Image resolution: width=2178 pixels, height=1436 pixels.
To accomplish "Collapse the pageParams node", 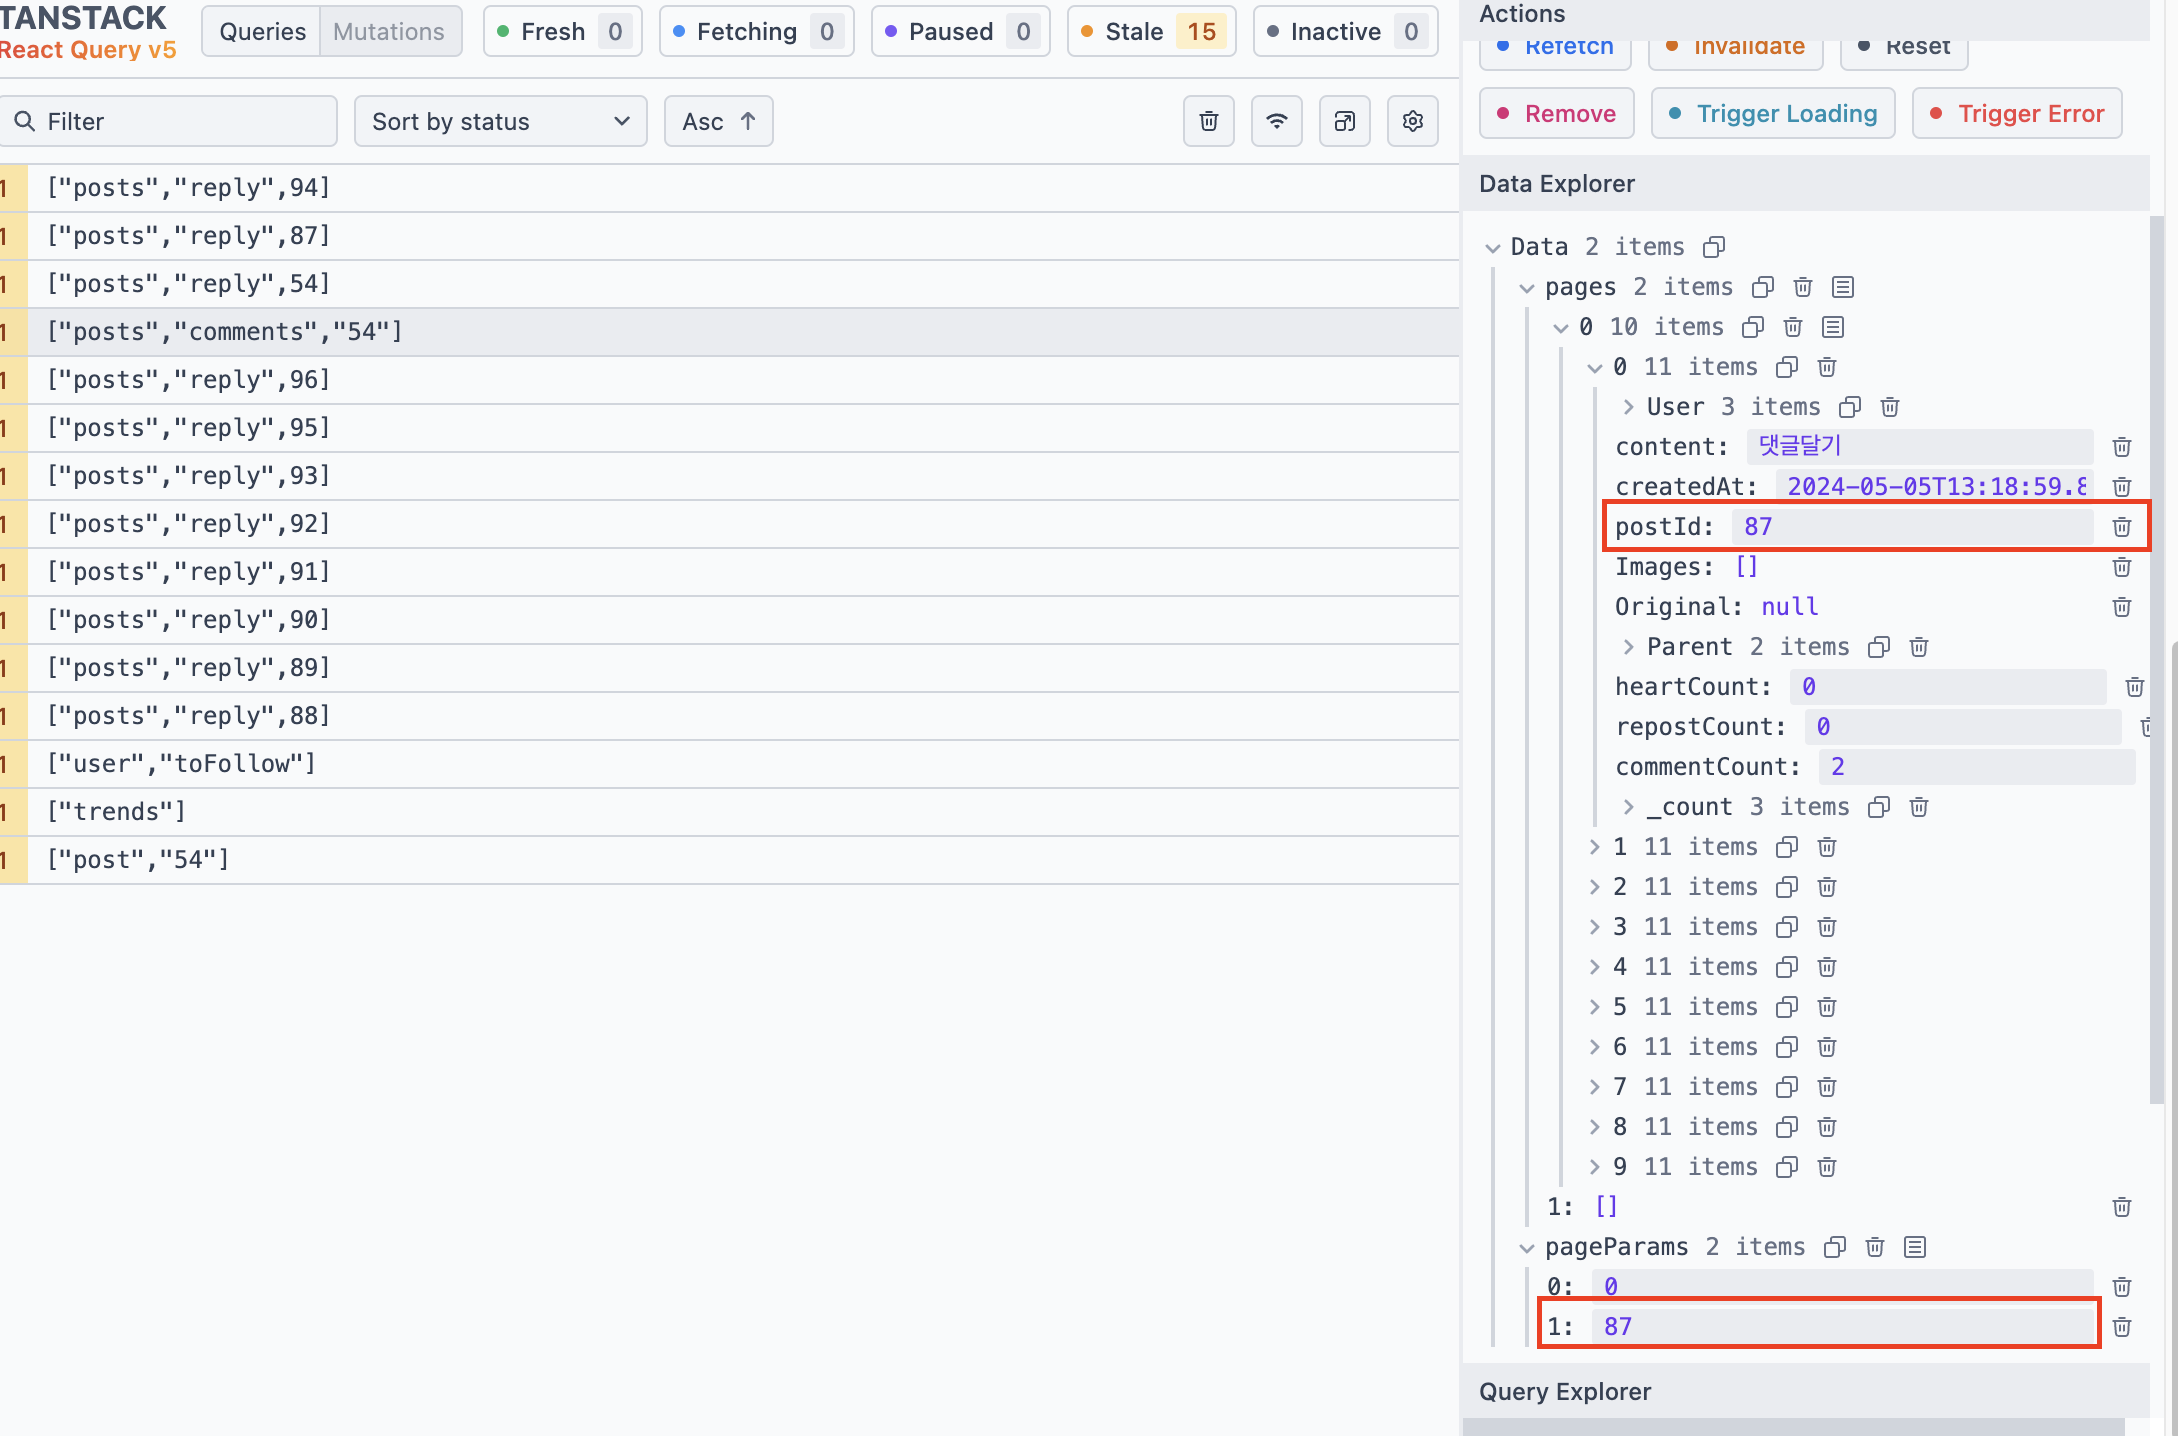I will pyautogui.click(x=1527, y=1248).
